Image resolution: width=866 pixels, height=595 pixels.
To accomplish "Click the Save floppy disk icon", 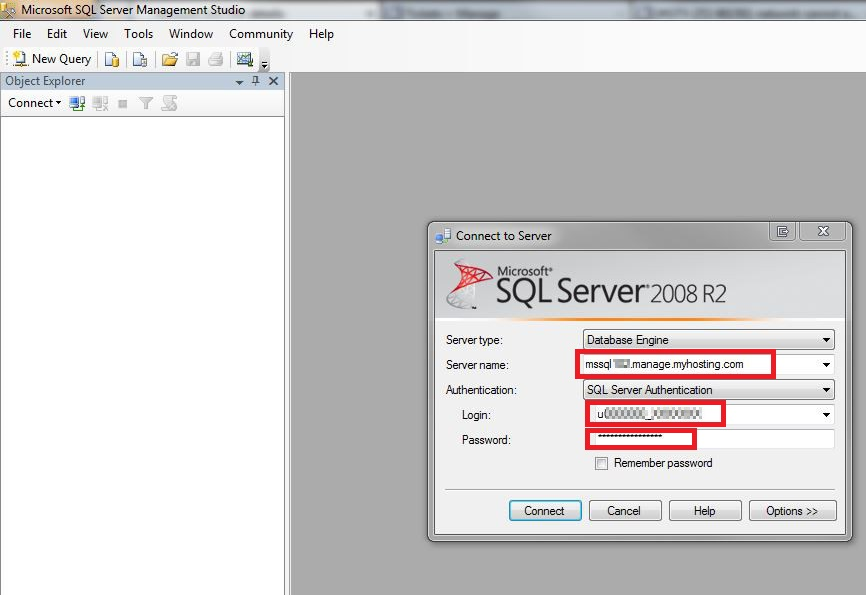I will click(x=193, y=59).
